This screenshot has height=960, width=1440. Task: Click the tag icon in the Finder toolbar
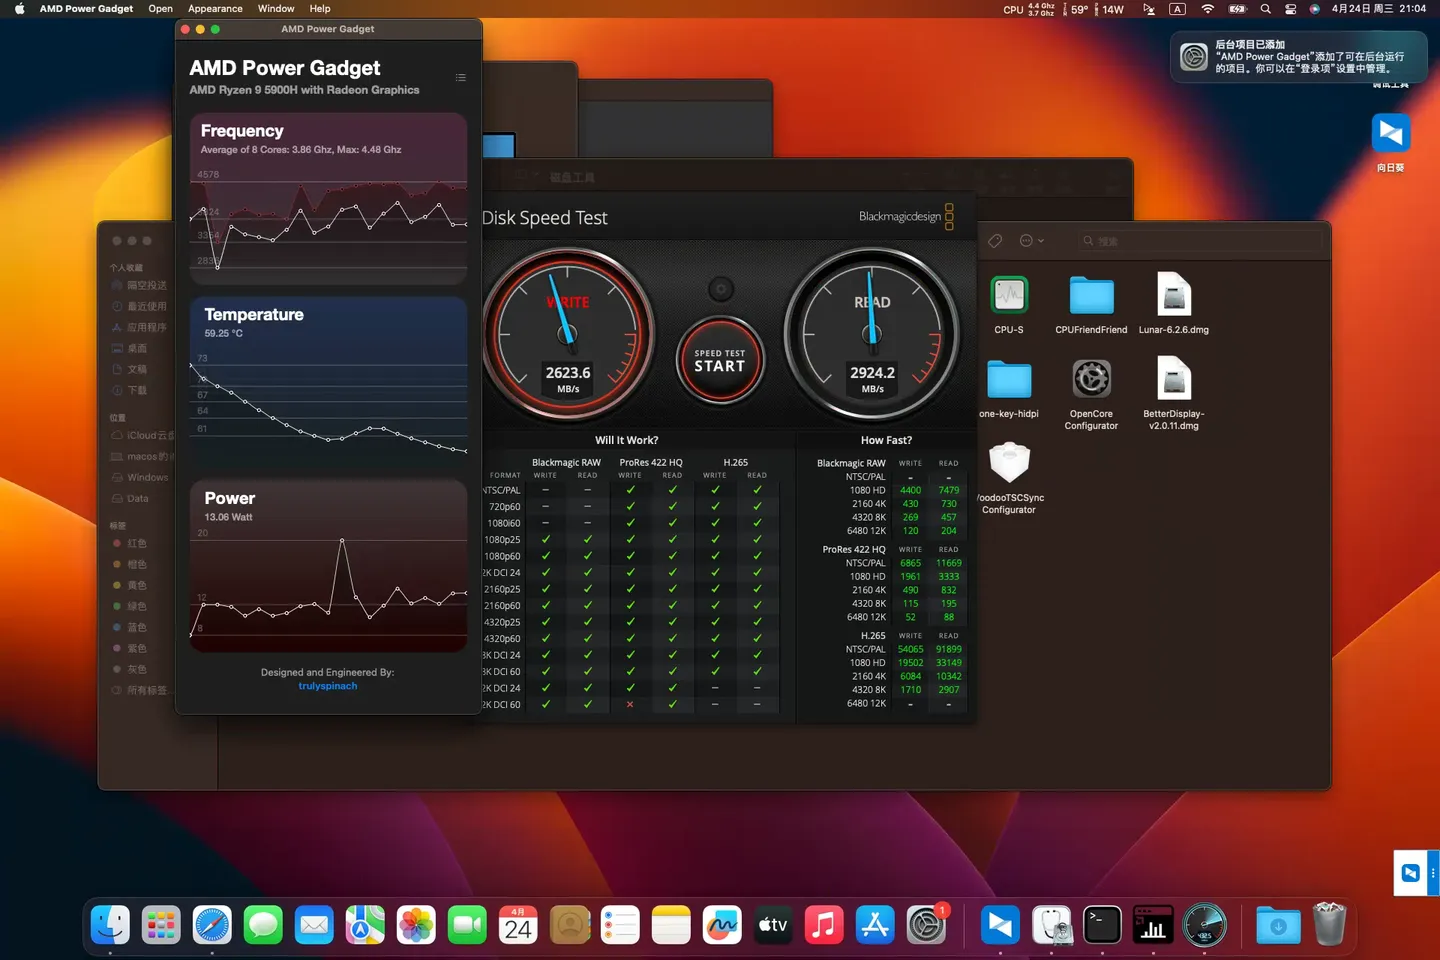click(994, 241)
